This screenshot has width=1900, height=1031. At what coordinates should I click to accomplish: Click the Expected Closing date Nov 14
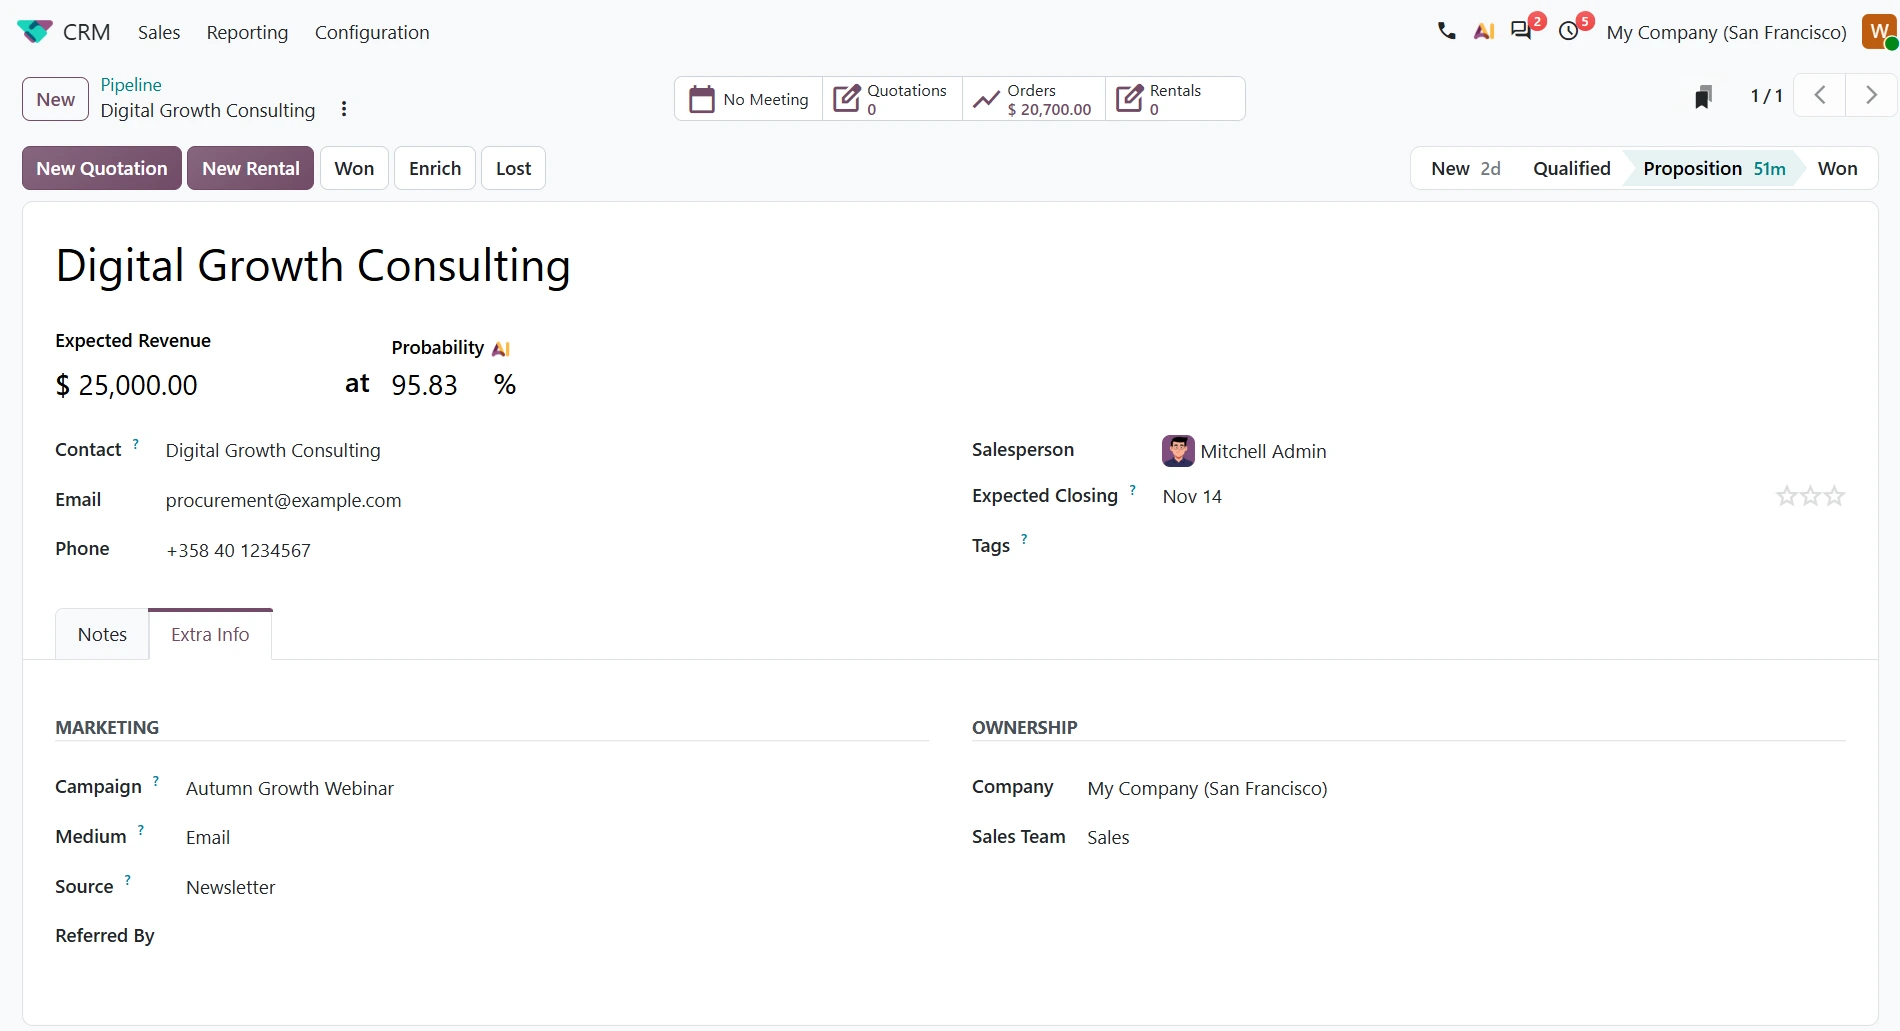point(1192,496)
